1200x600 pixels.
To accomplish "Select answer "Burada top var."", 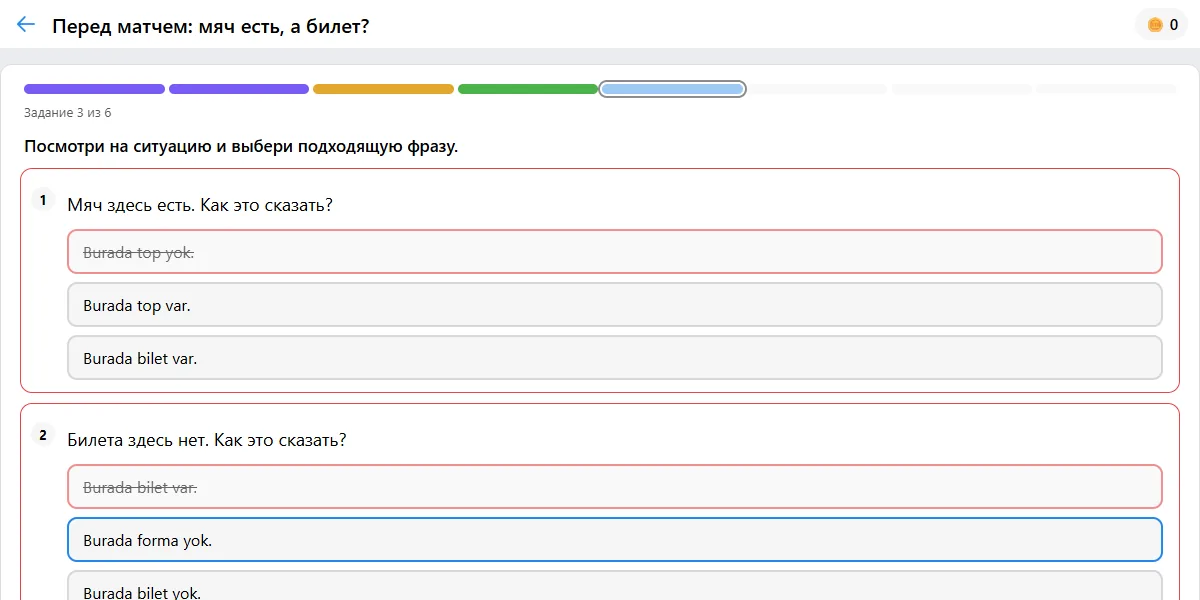I will click(615, 305).
